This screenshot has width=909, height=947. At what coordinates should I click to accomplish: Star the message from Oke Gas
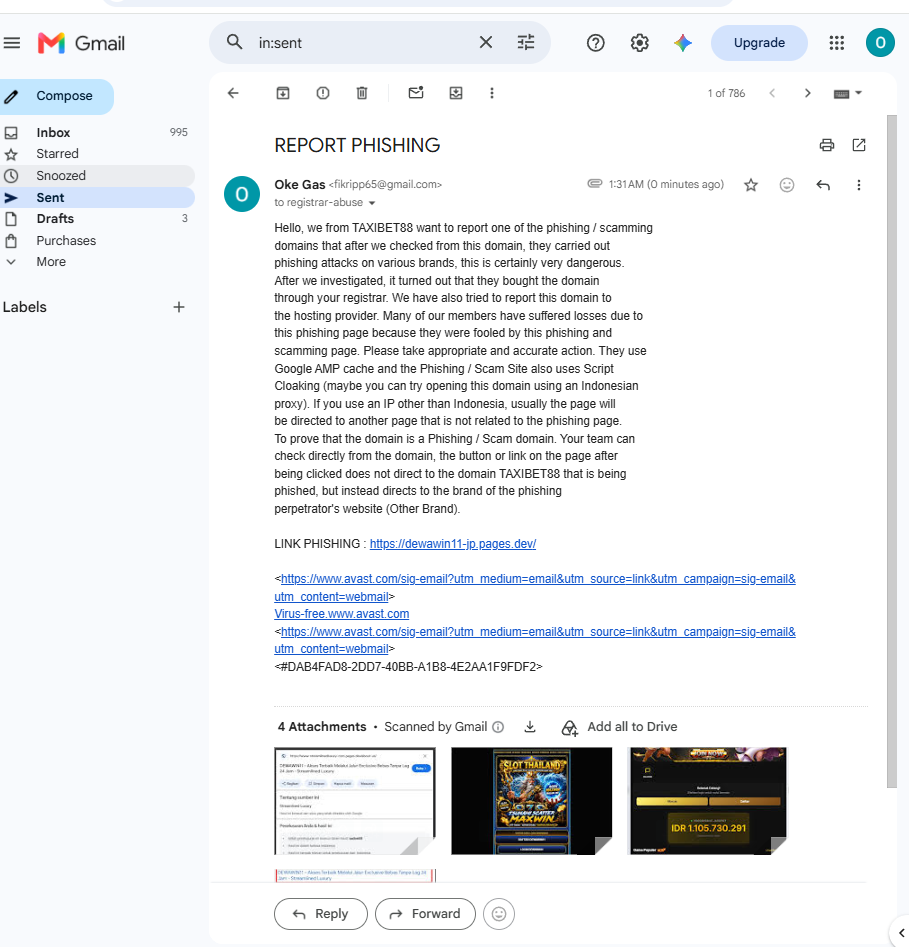751,185
